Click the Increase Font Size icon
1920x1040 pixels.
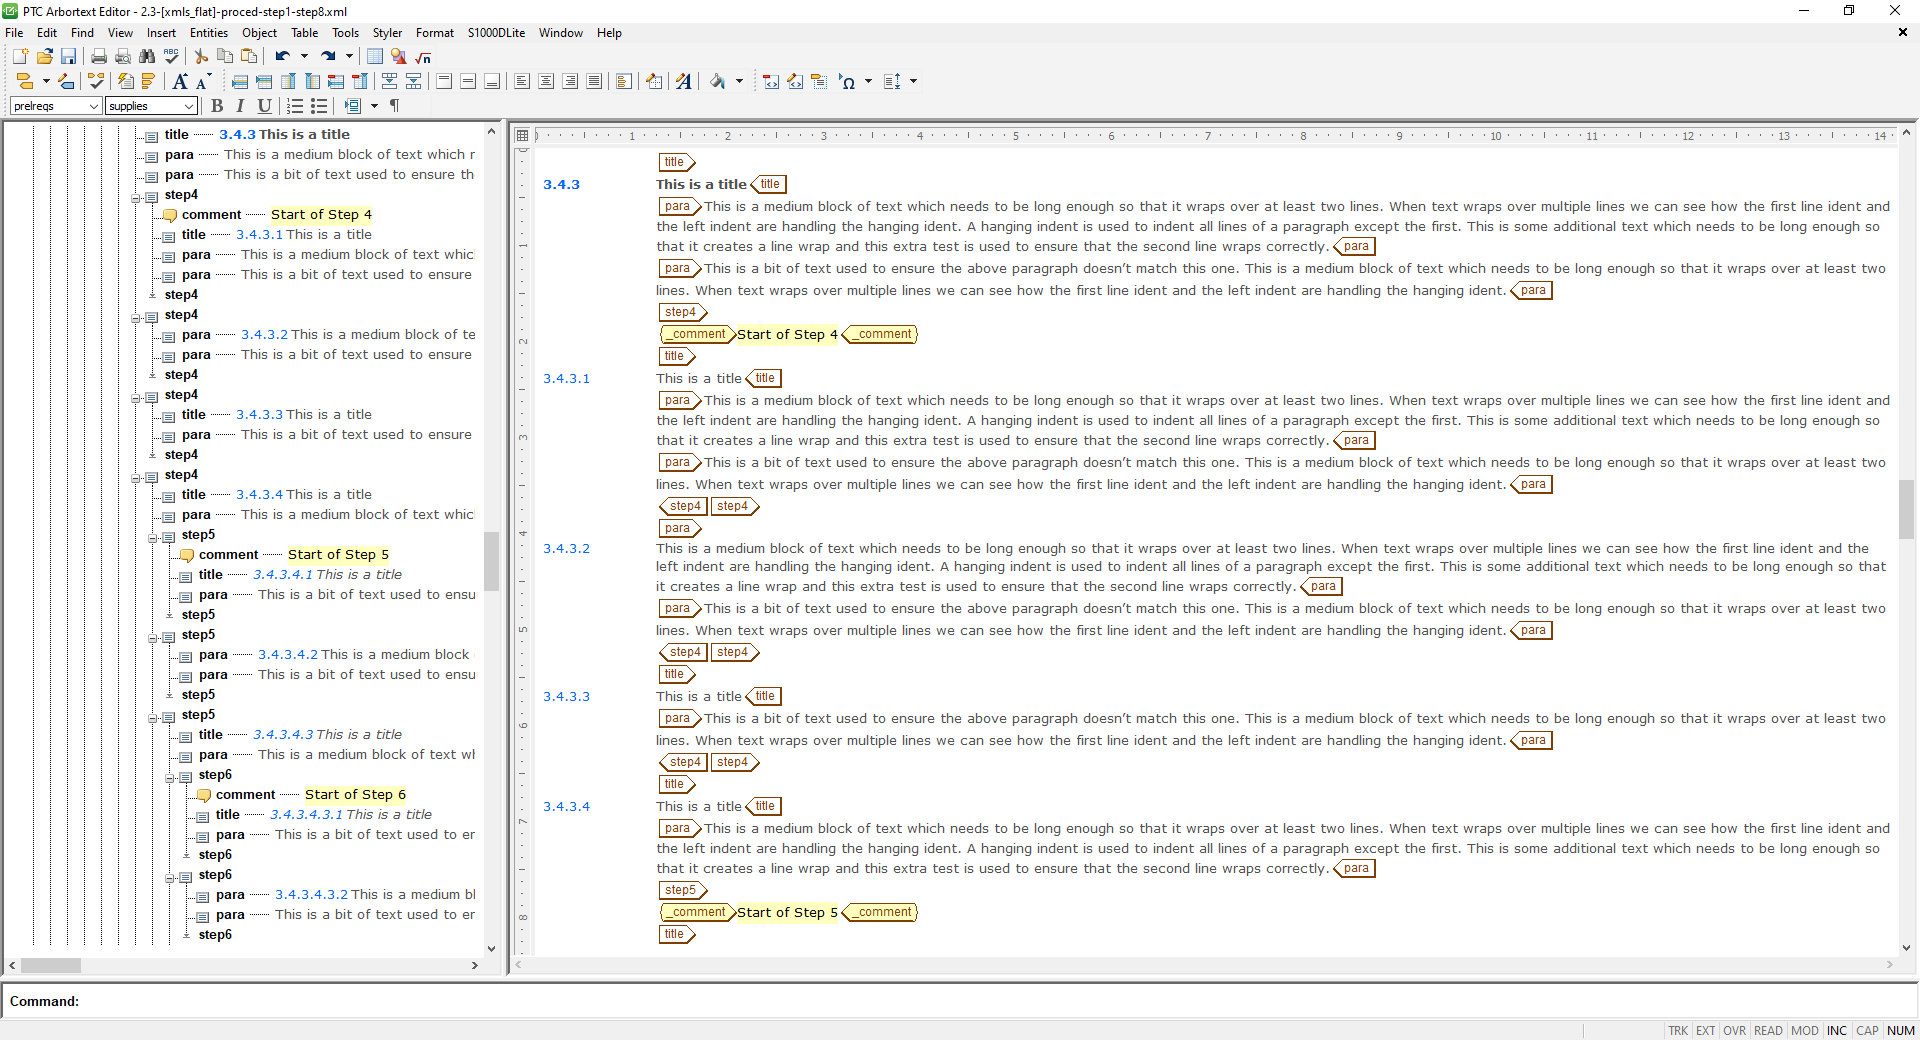coord(180,81)
